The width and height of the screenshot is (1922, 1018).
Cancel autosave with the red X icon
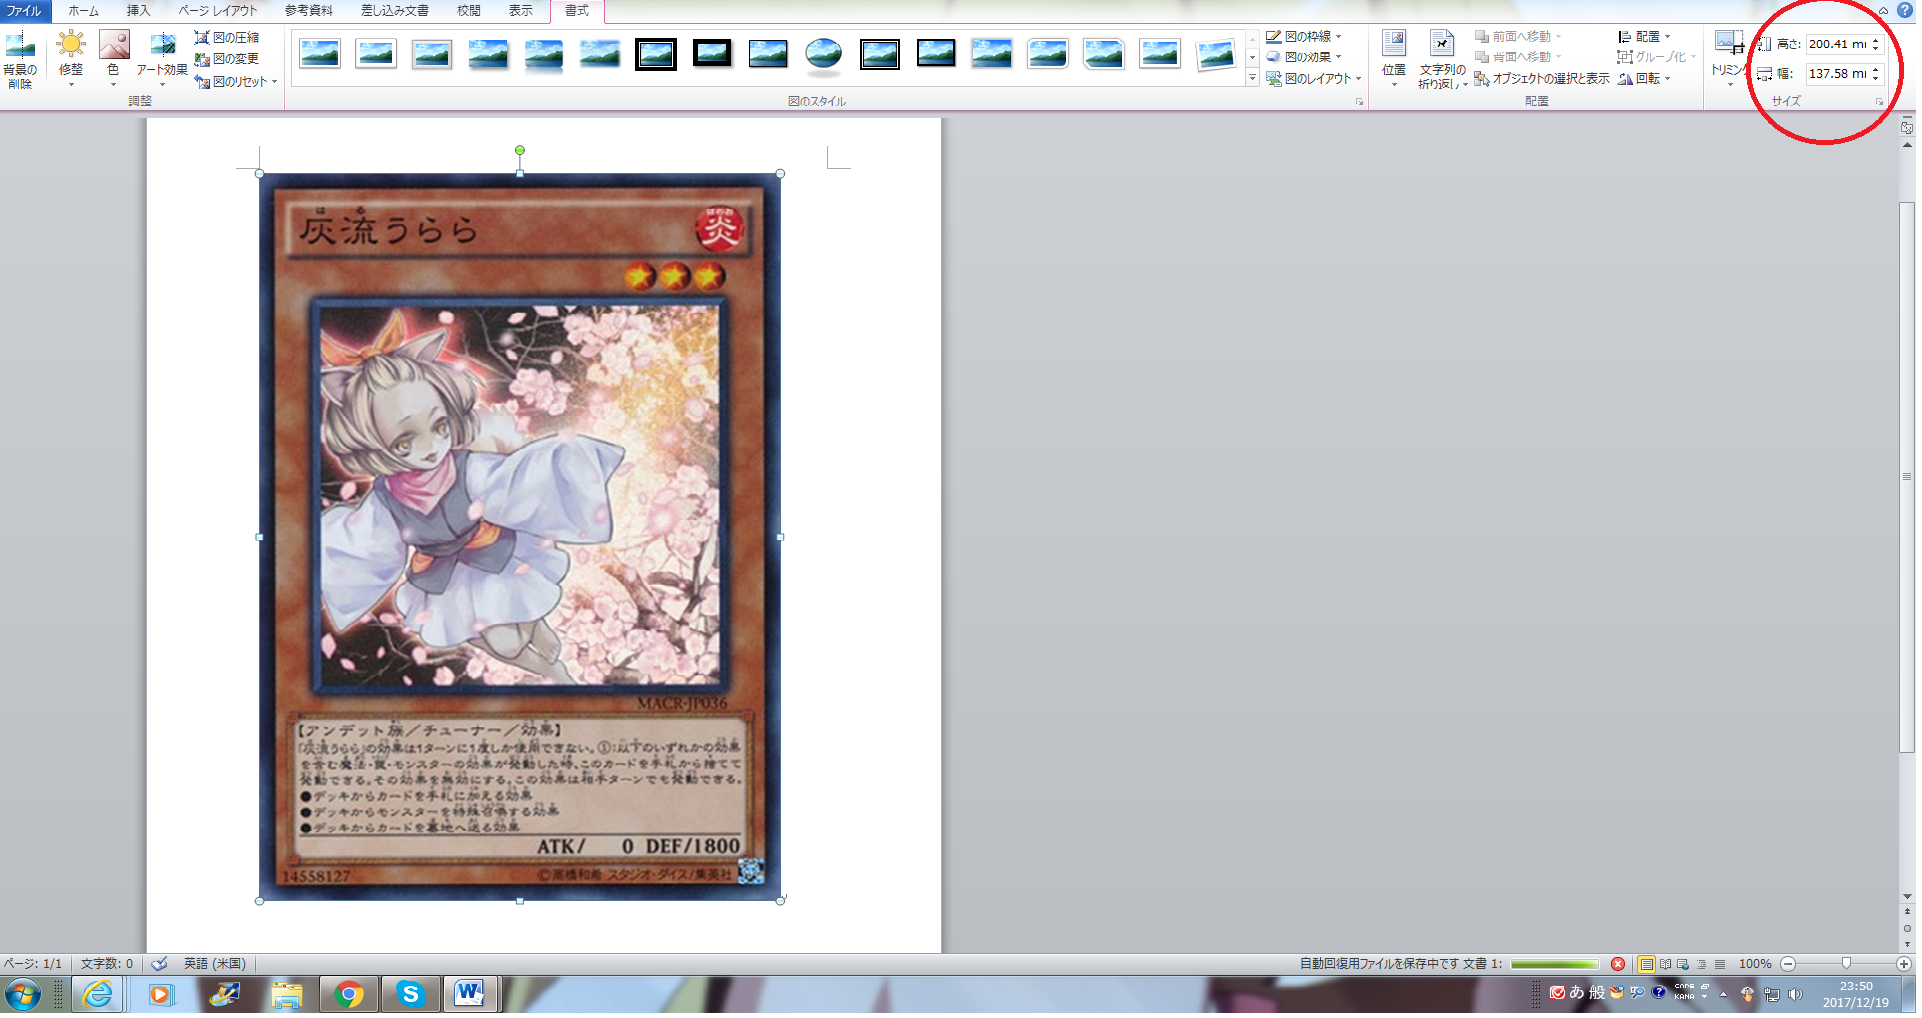(x=1618, y=964)
